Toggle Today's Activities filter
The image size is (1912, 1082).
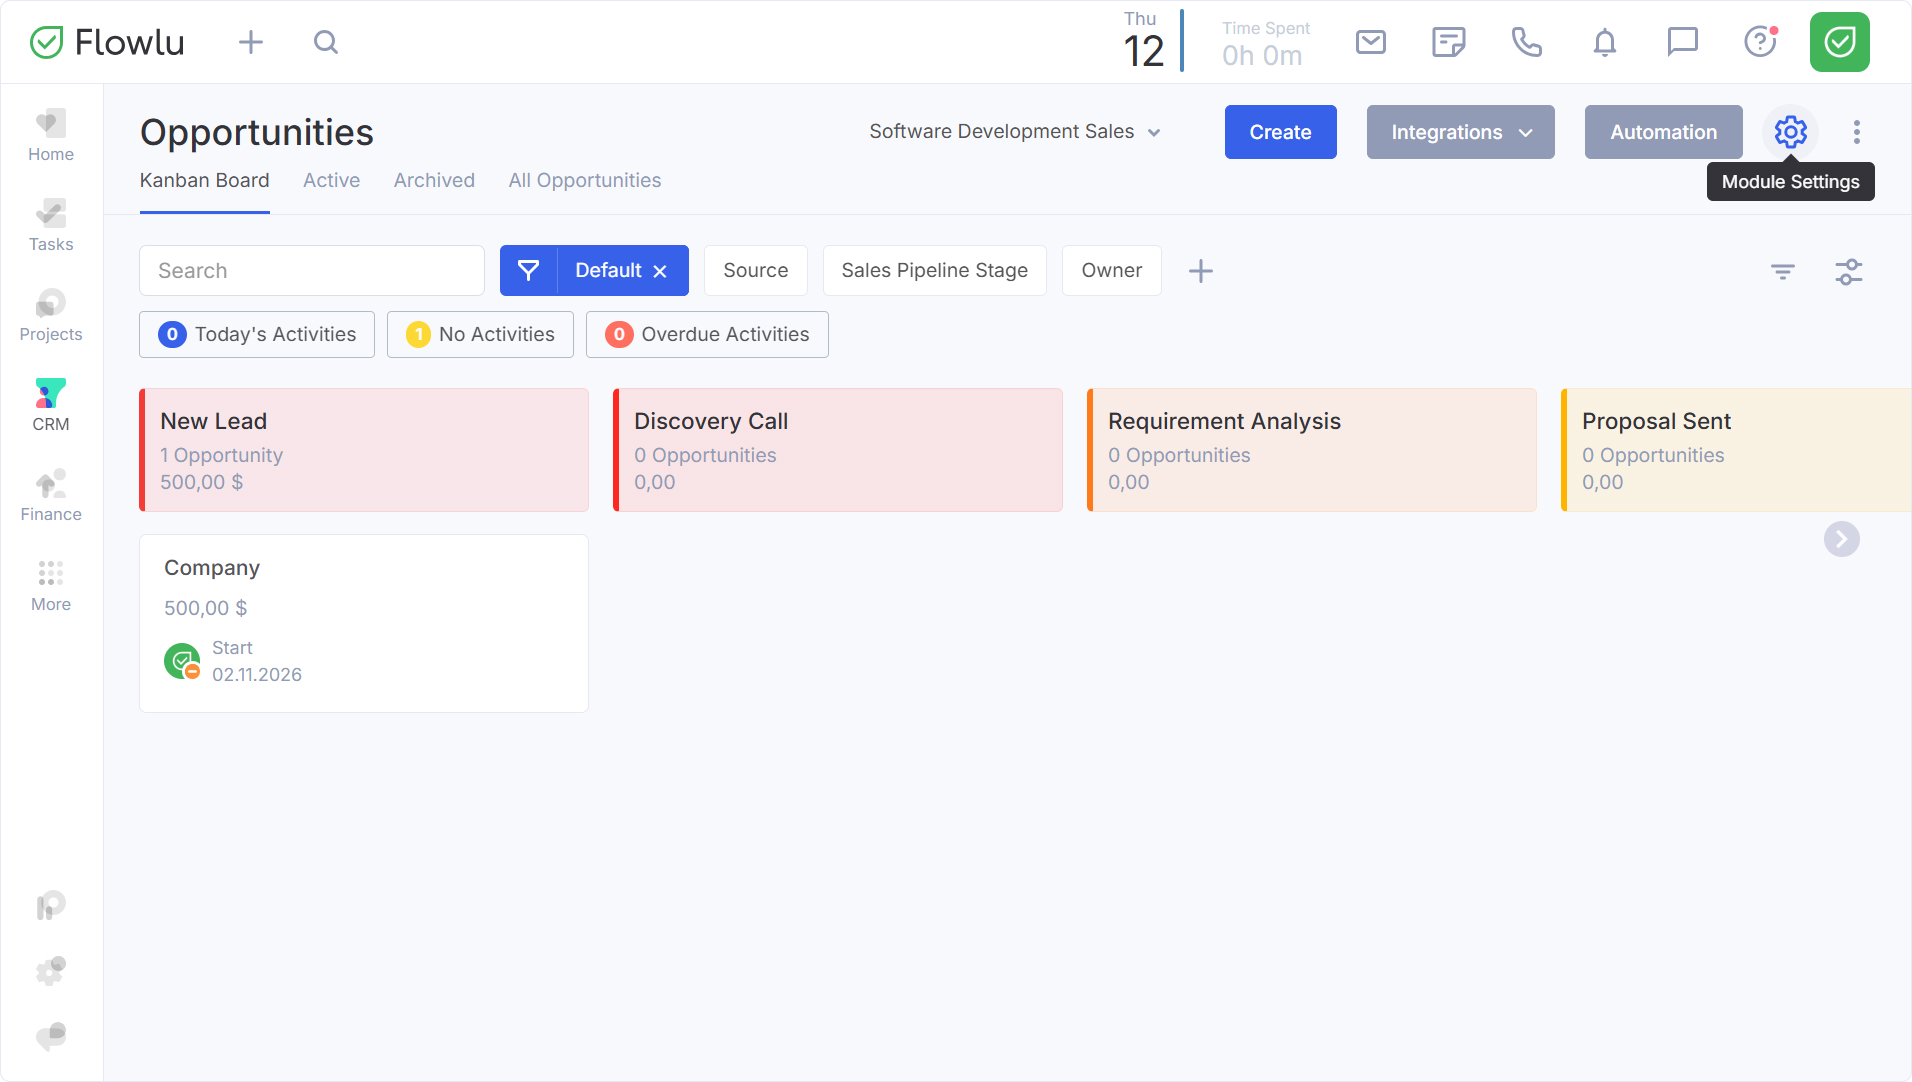(x=257, y=334)
